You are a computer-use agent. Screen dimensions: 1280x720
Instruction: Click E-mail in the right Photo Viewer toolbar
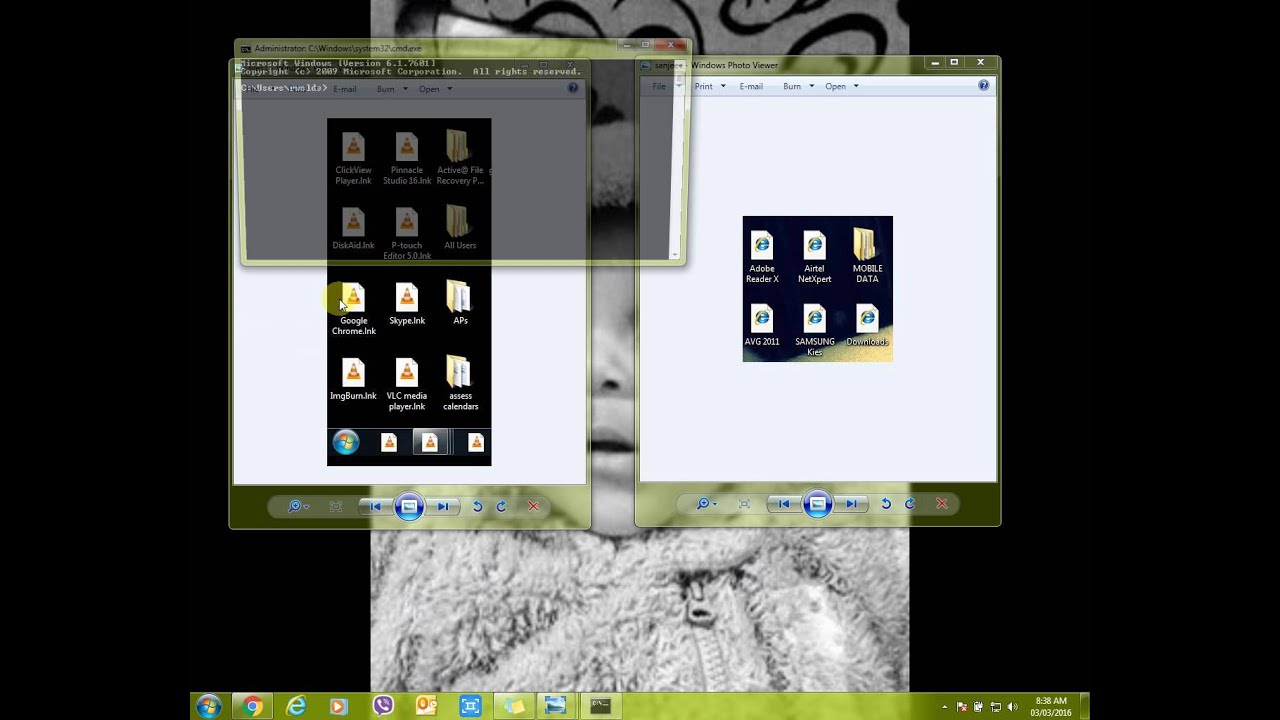tap(751, 86)
